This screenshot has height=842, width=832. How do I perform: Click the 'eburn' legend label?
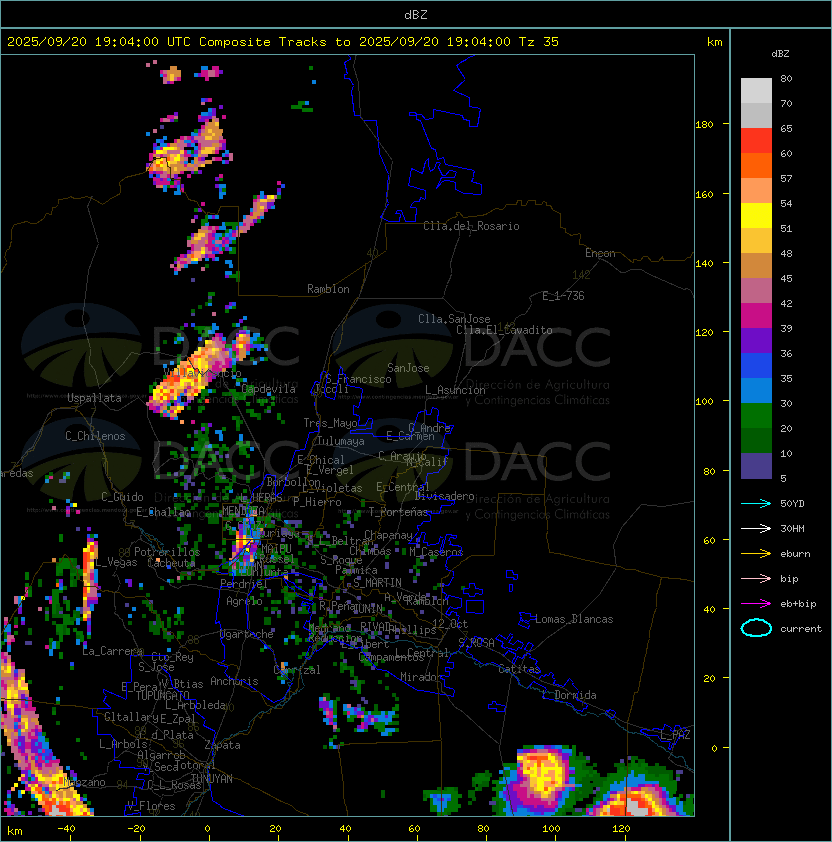(x=795, y=554)
